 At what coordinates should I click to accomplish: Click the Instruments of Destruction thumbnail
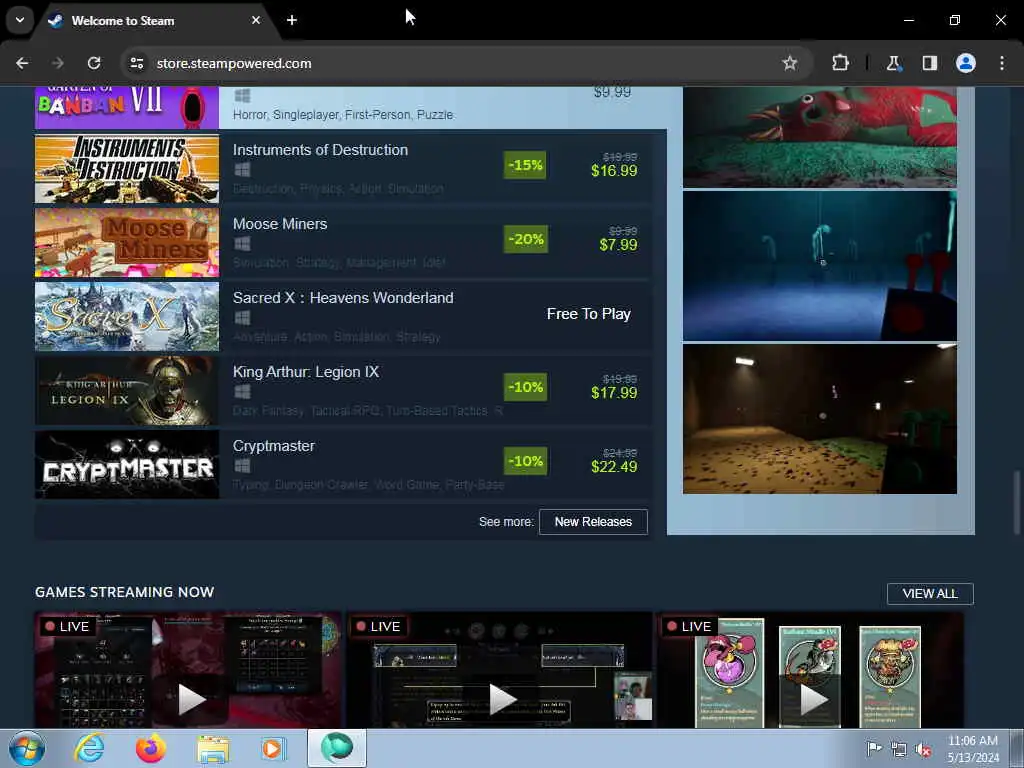point(127,168)
